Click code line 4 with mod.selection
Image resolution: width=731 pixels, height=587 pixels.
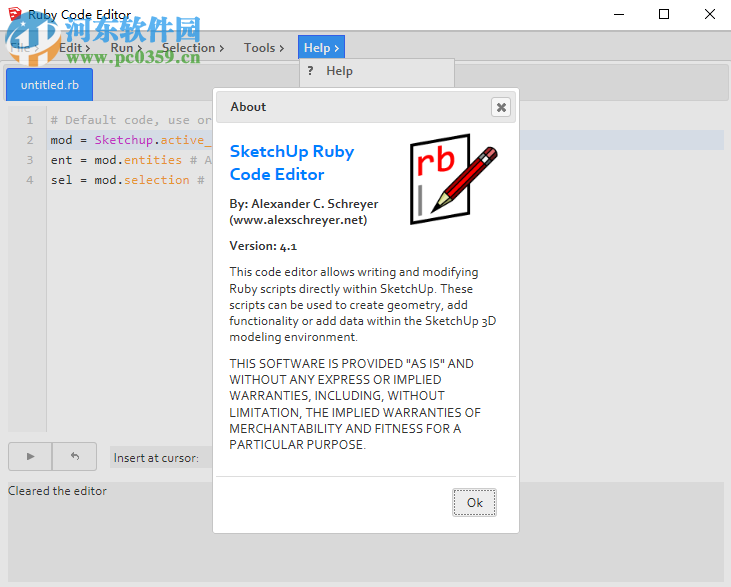click(x=127, y=180)
